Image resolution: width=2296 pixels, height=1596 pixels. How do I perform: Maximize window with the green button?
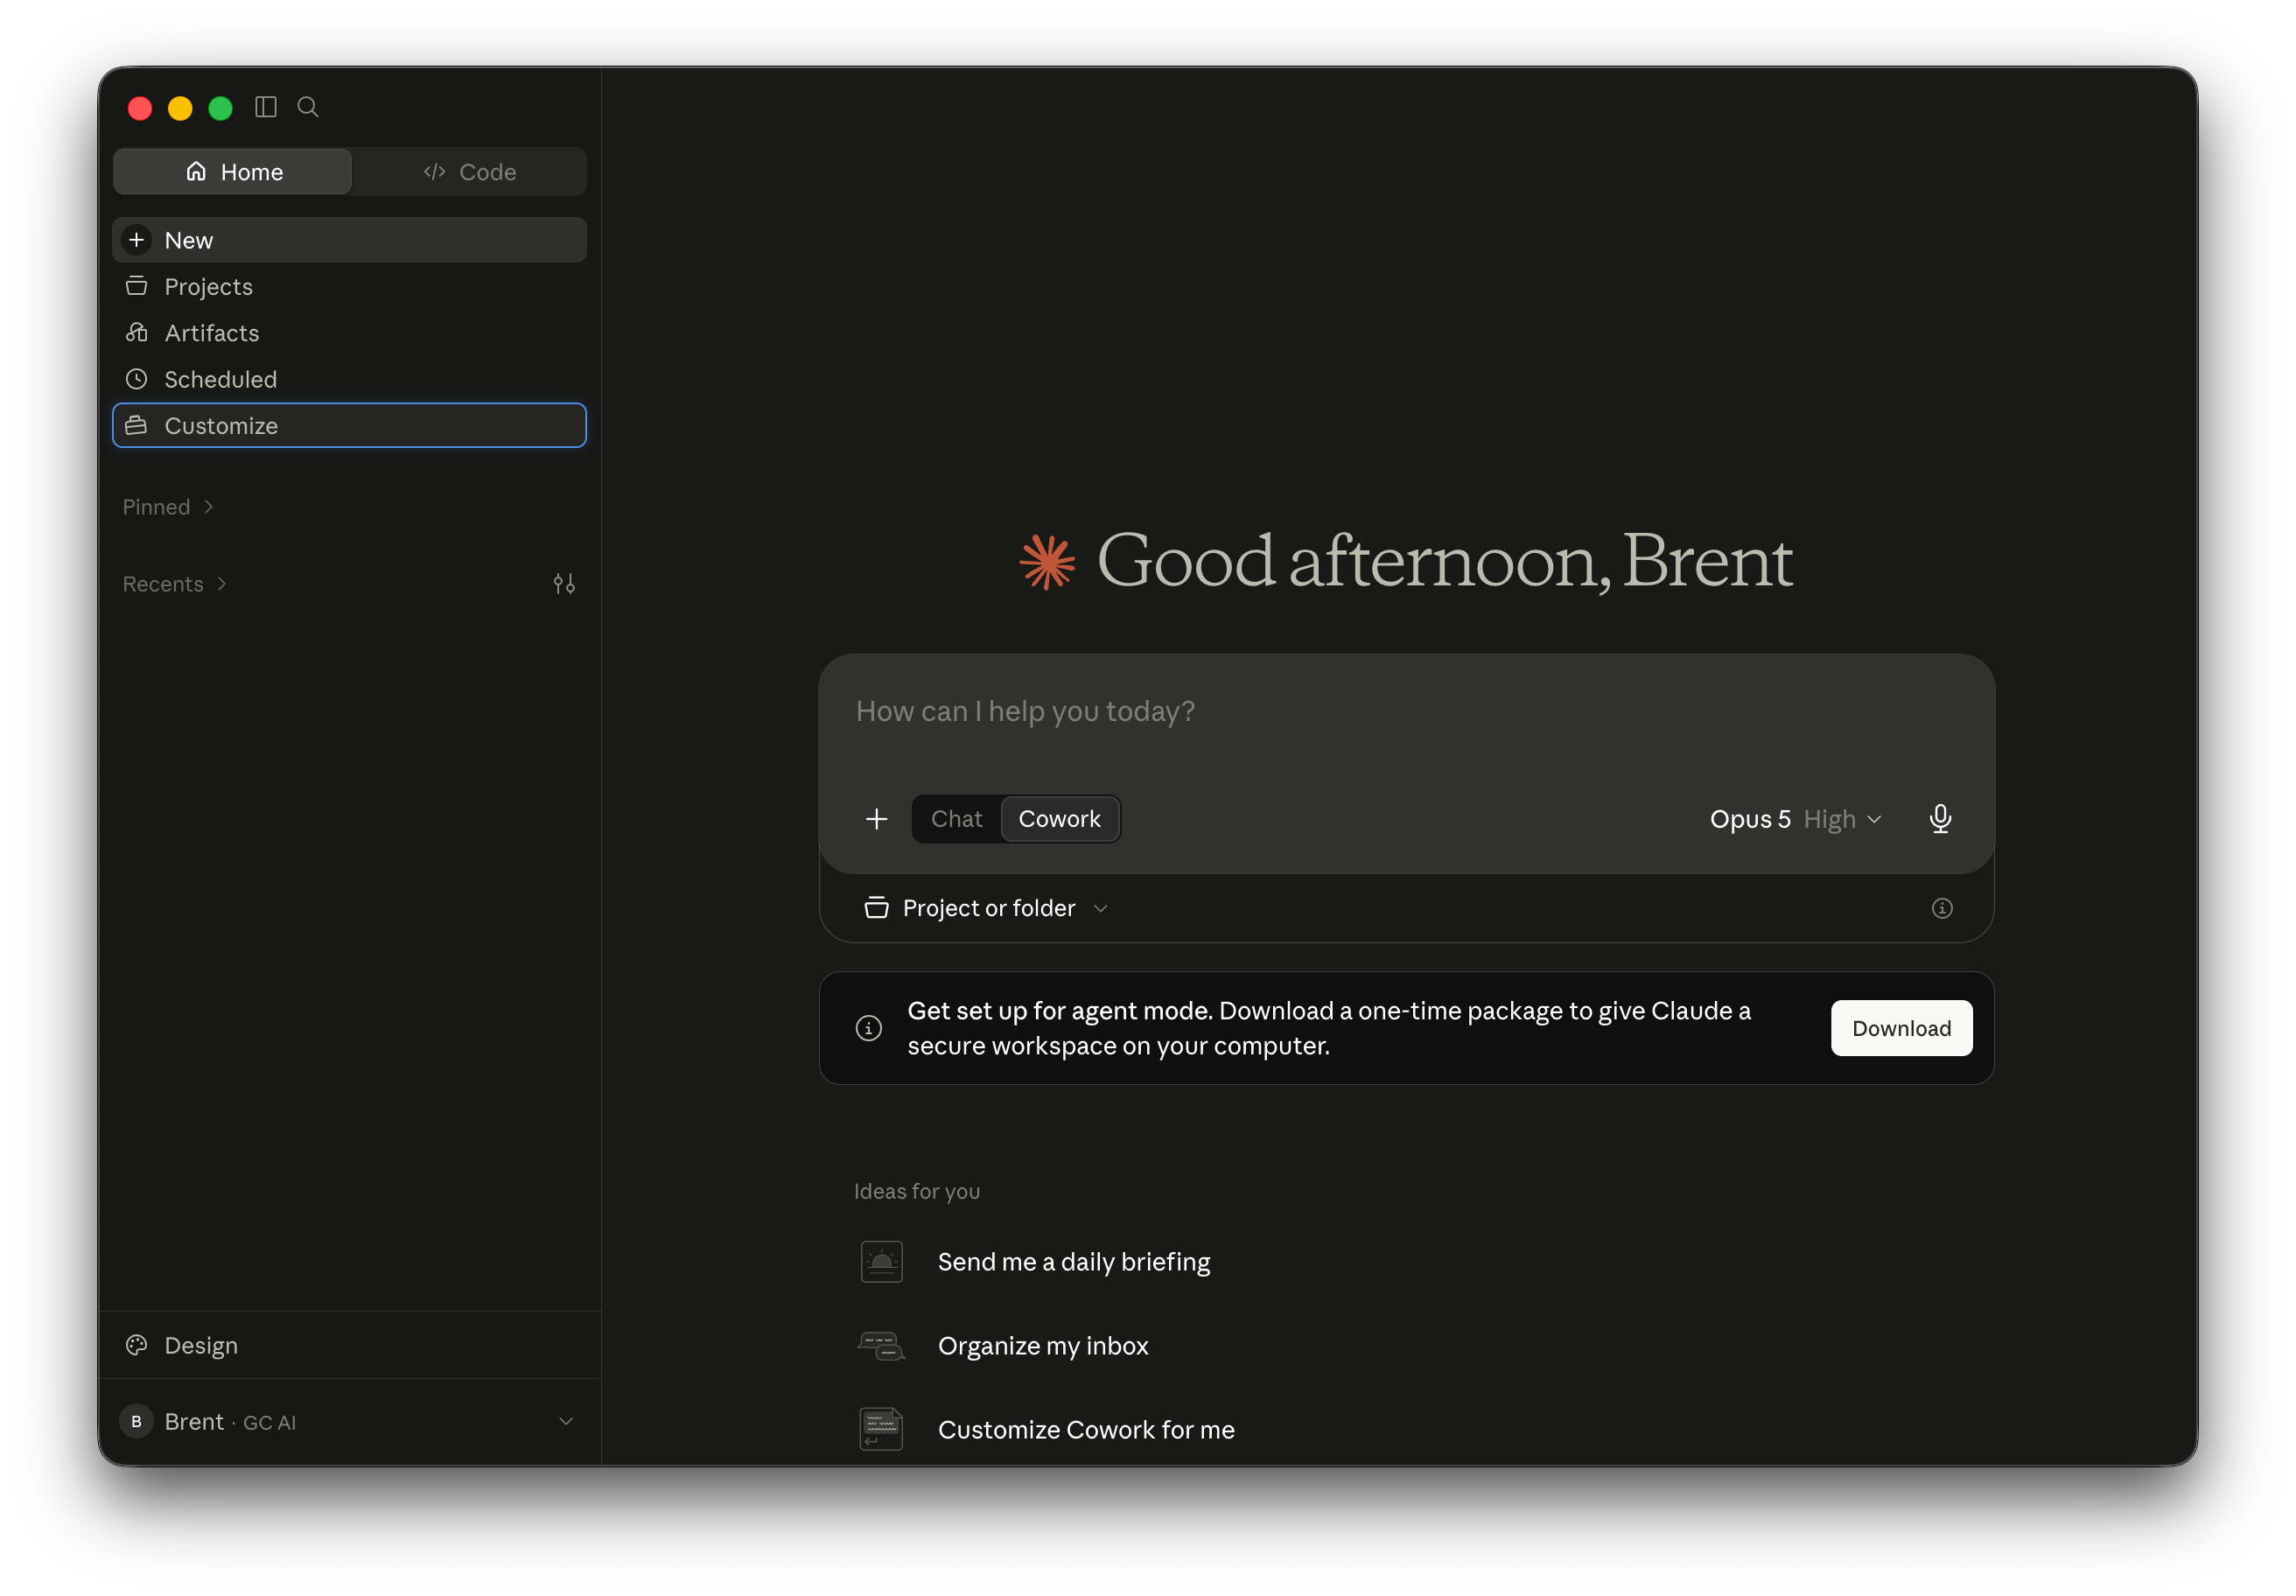point(220,108)
